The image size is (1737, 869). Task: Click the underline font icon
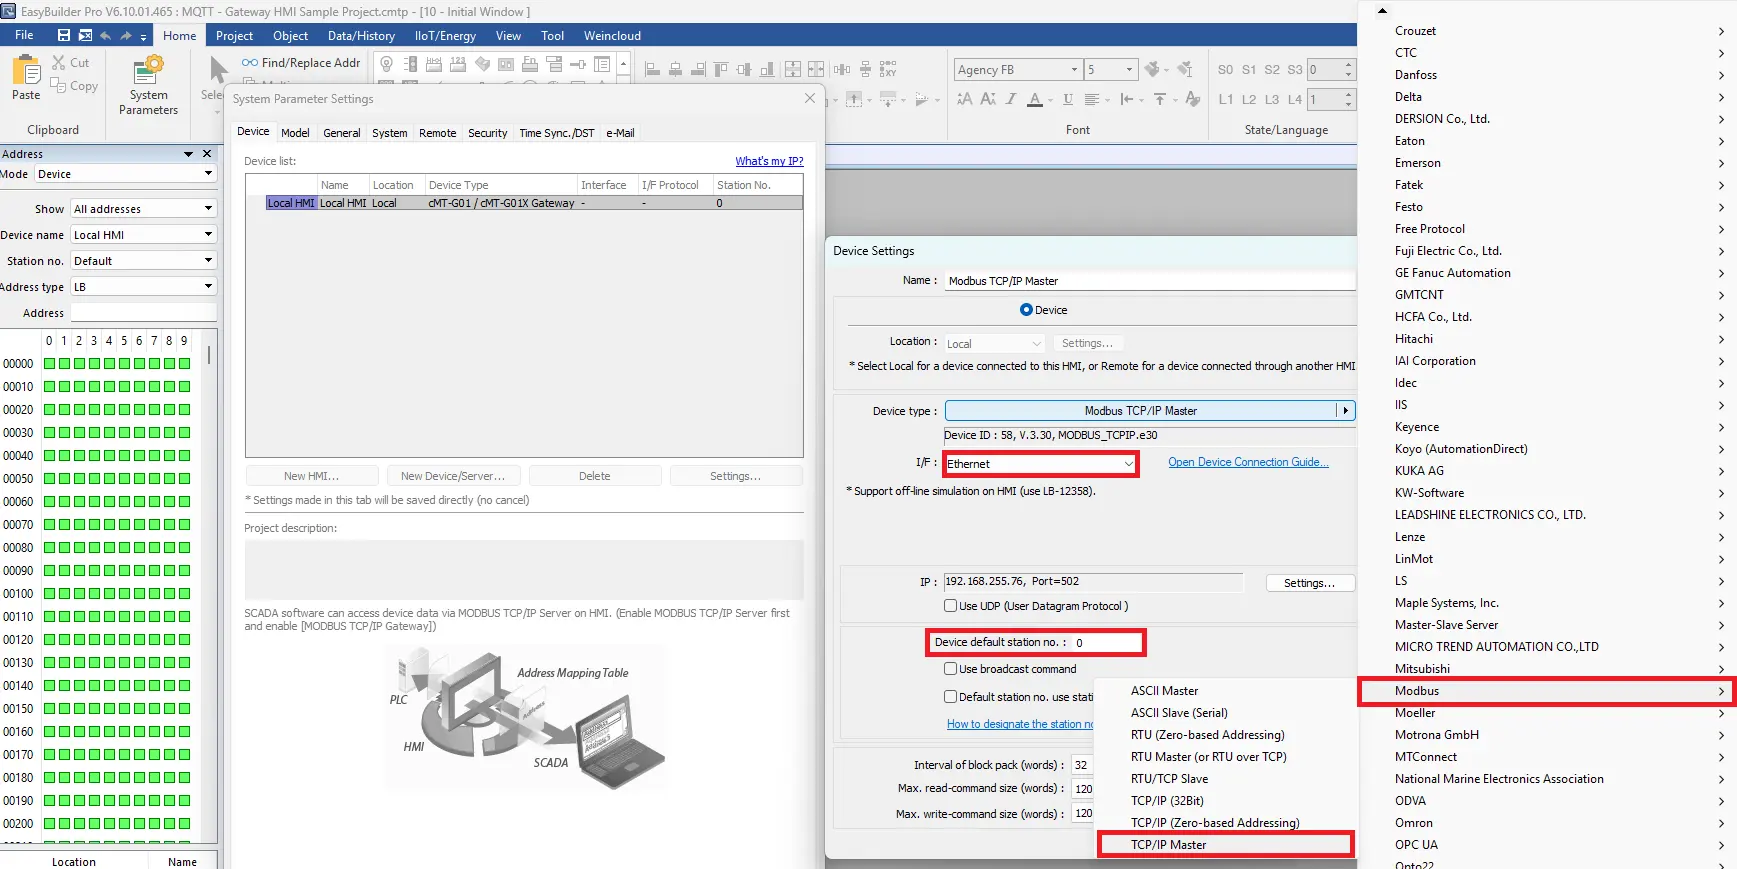click(x=1068, y=99)
